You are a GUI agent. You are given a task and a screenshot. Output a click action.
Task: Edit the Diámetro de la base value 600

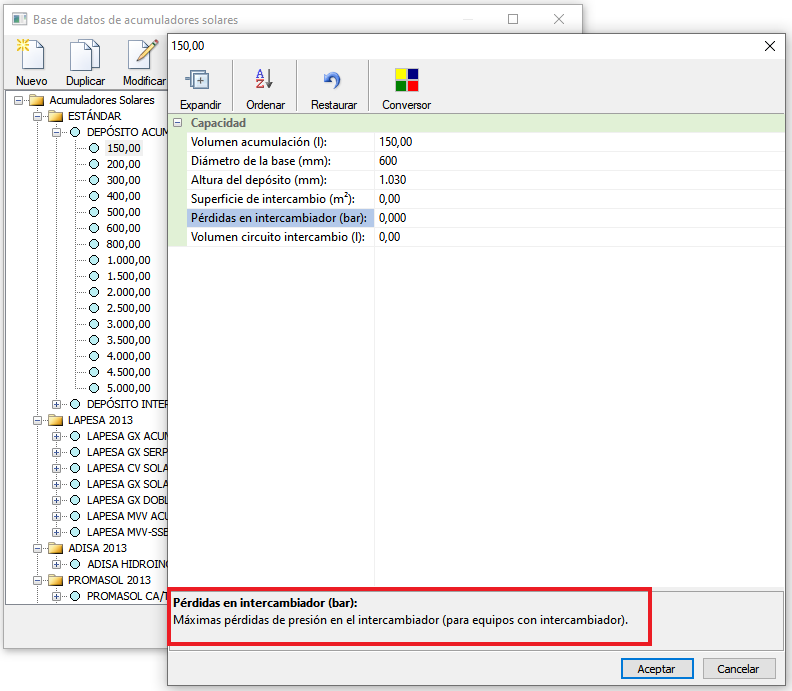[x=579, y=161]
